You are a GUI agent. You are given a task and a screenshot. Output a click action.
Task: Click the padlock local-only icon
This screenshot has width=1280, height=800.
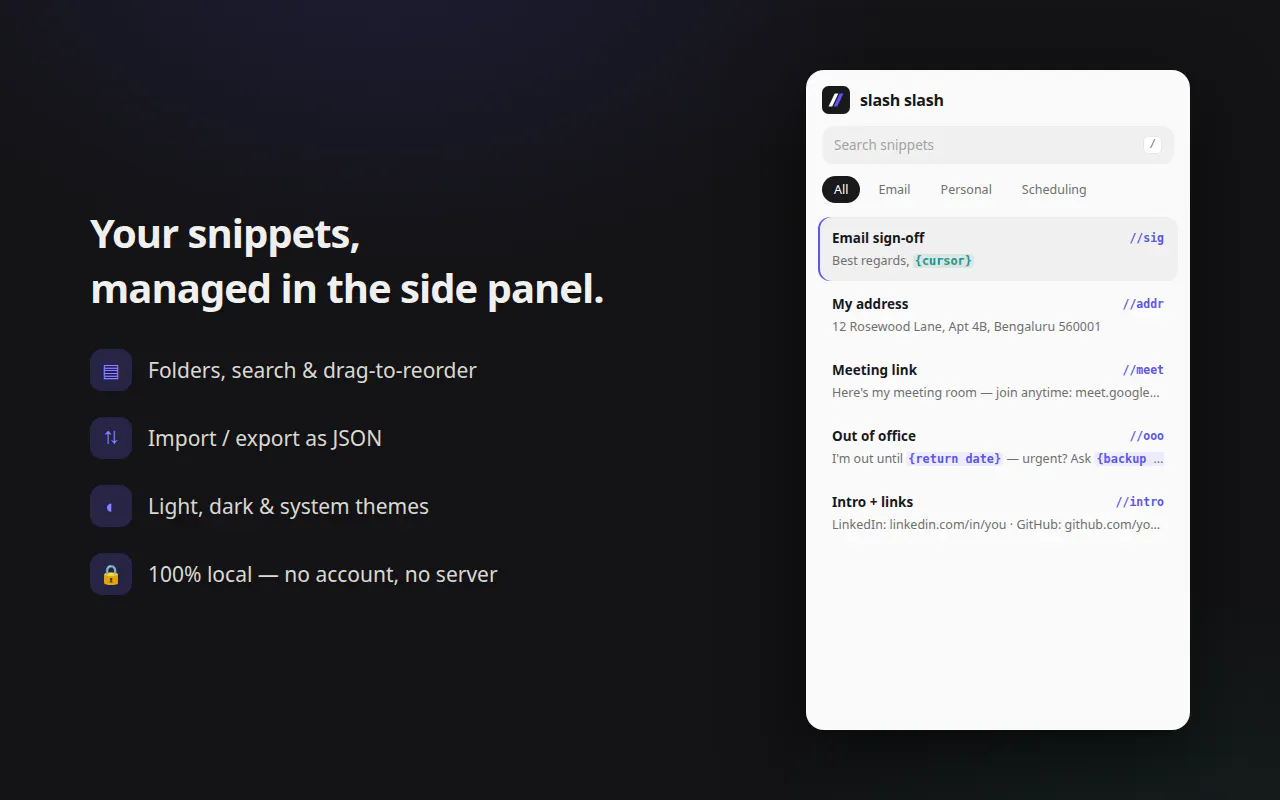pyautogui.click(x=111, y=574)
